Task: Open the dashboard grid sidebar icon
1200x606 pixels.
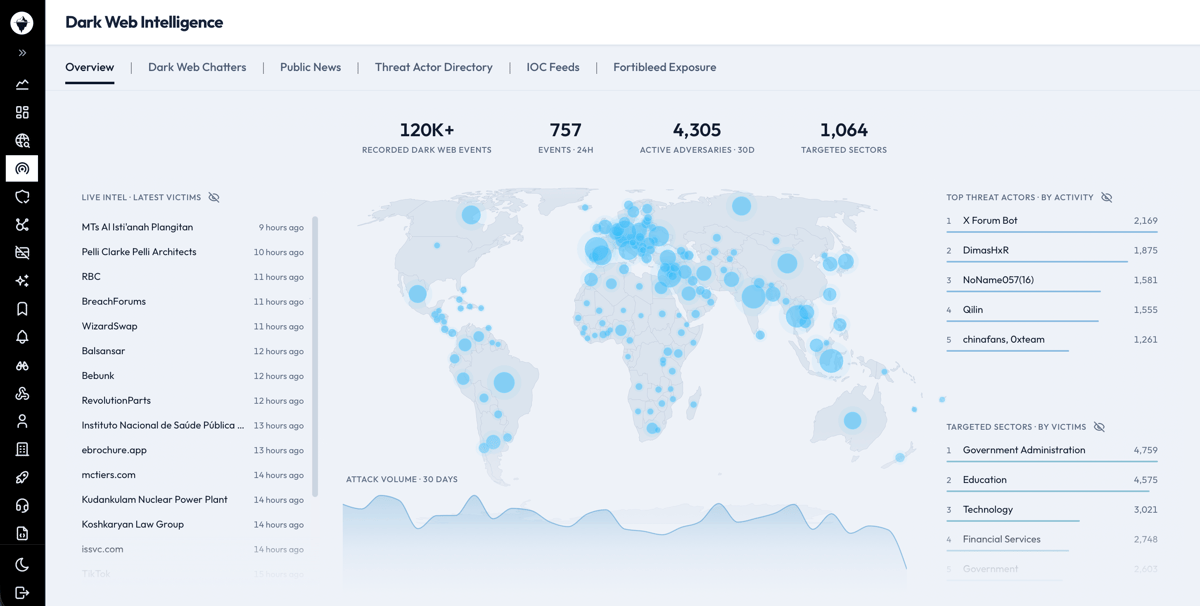Action: pos(22,112)
